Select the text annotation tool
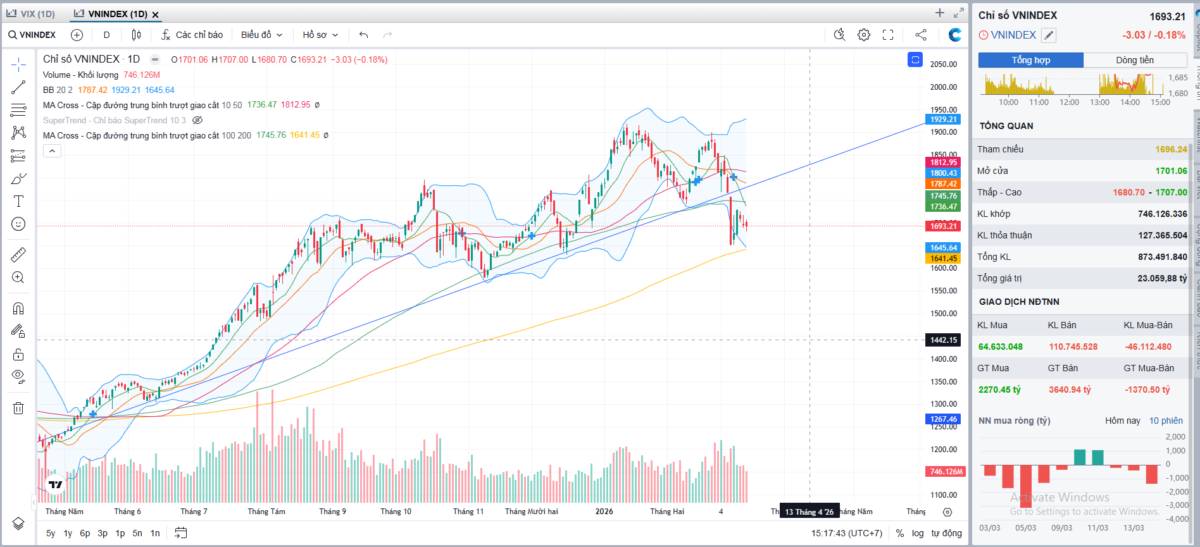This screenshot has width=1200, height=547. pyautogui.click(x=18, y=200)
